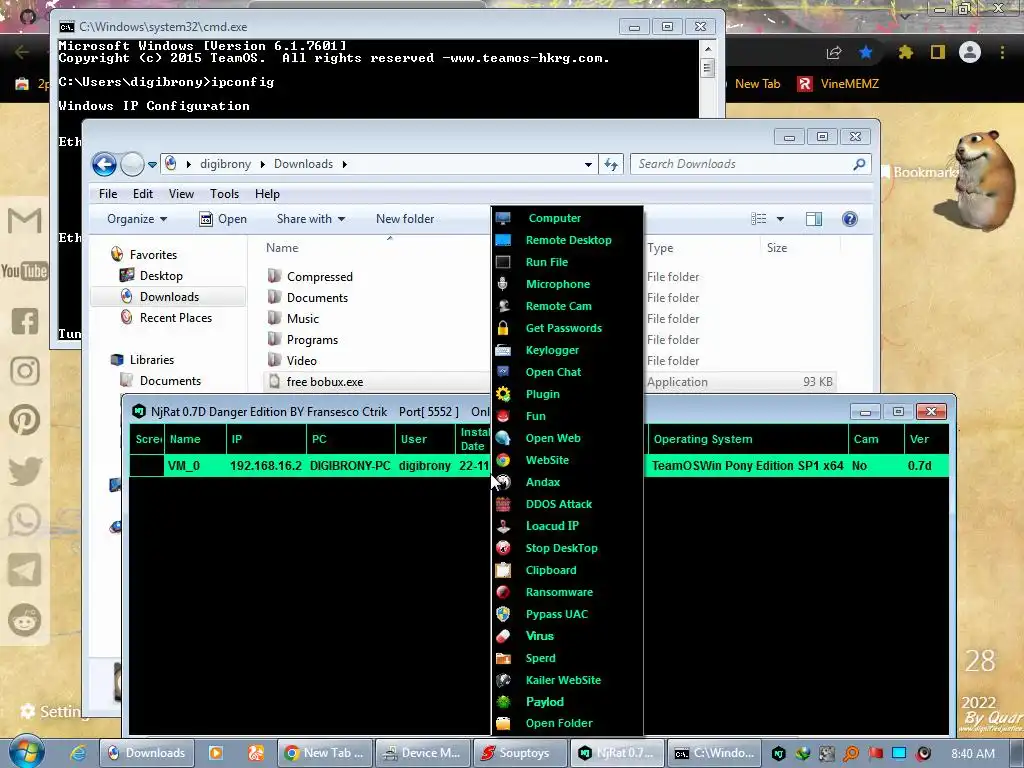
Task: Click the browser bookmark star icon
Action: click(x=866, y=52)
